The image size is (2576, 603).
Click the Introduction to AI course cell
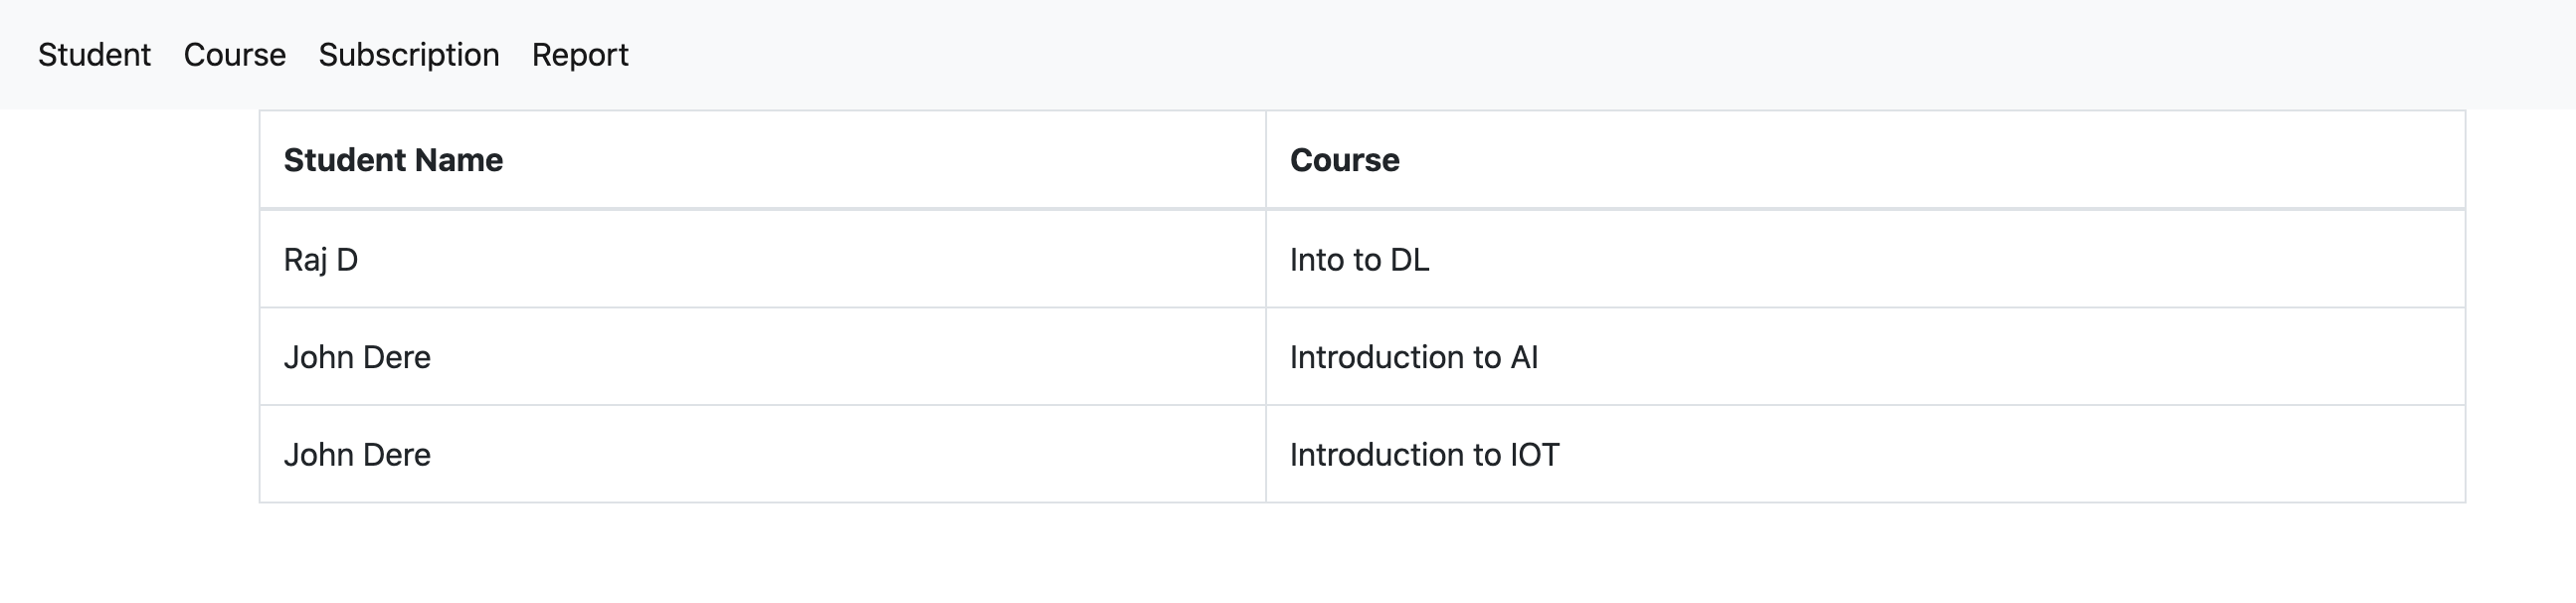tap(1413, 357)
